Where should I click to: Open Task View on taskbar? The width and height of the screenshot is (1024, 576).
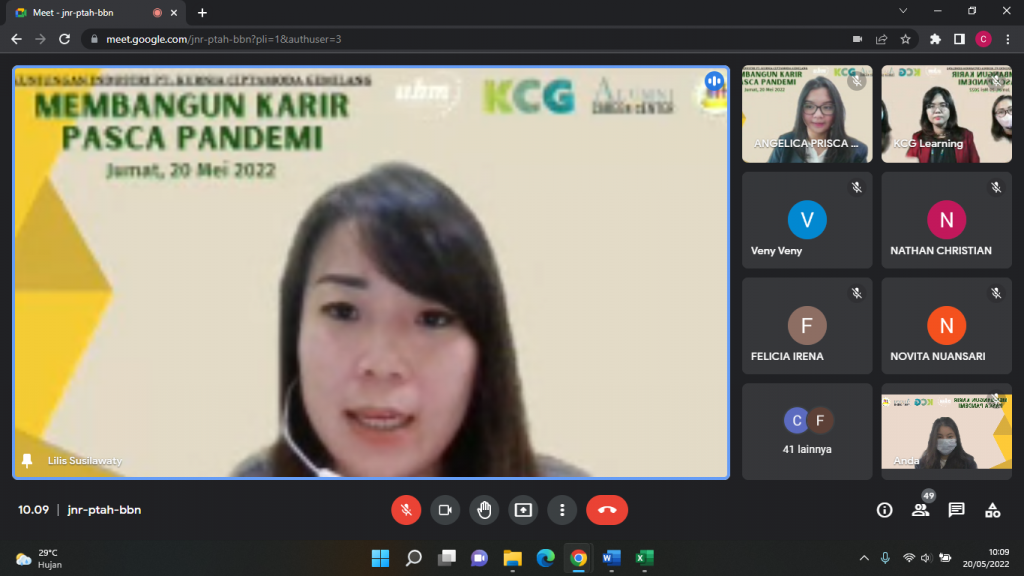point(447,558)
